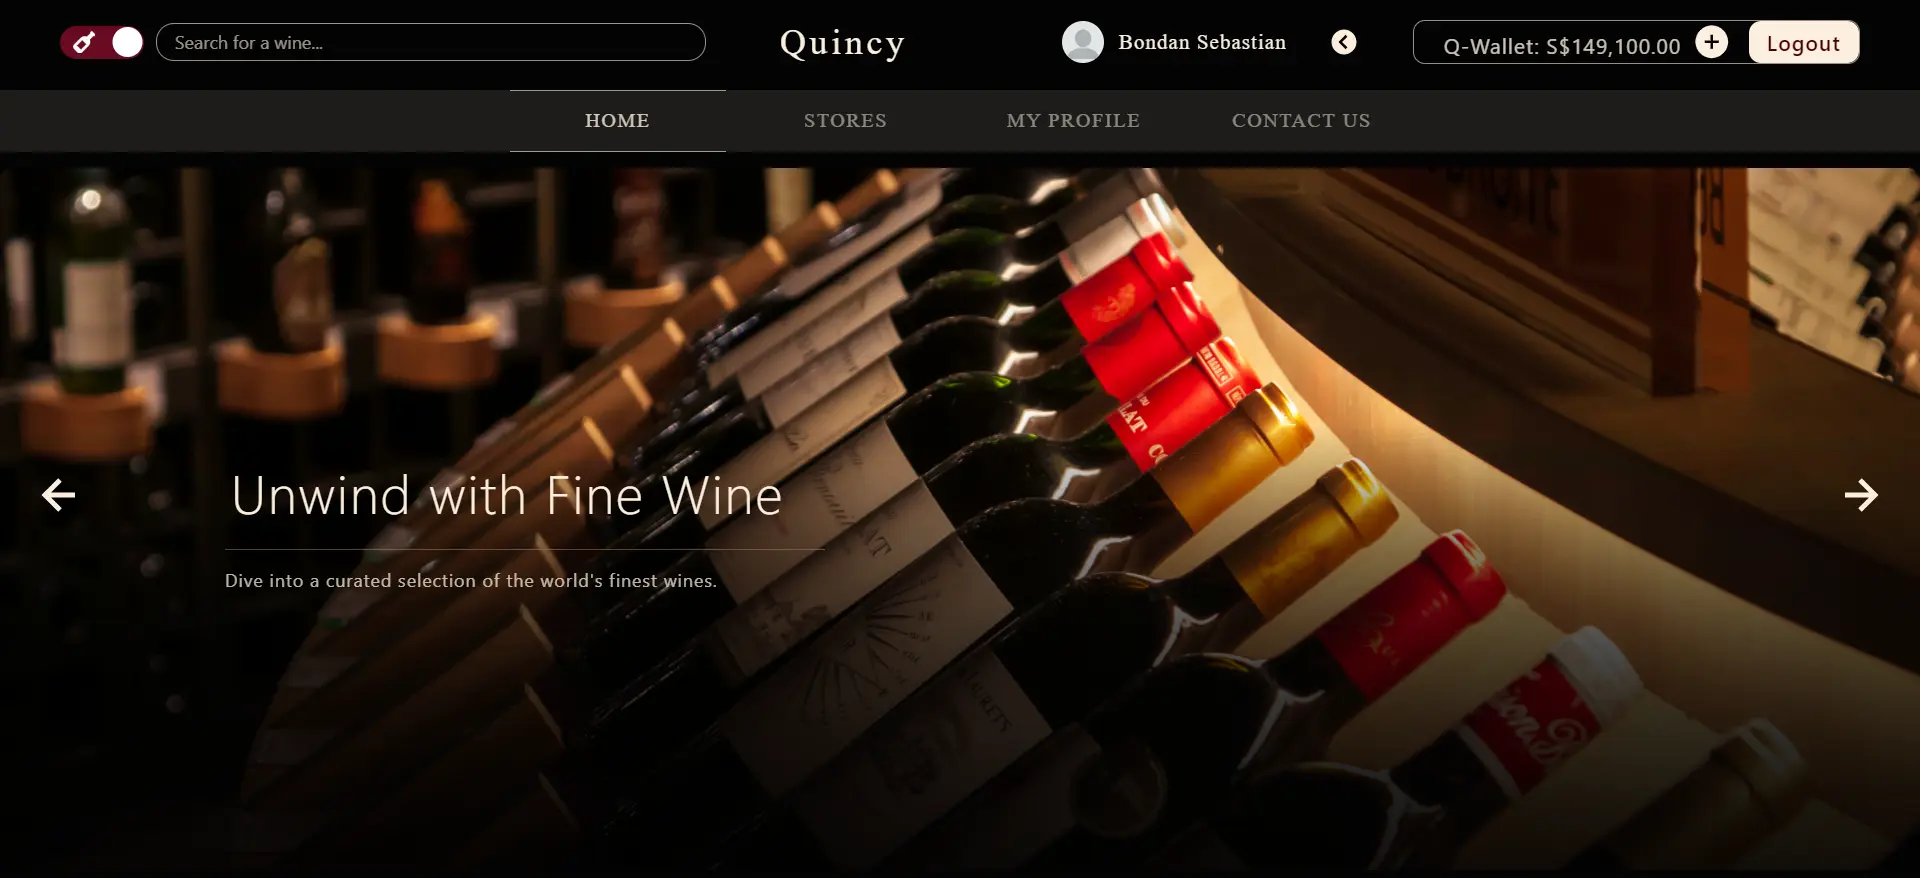Screen dimensions: 1920x878
Task: Click the wine bottle icon on the switch
Action: (x=84, y=42)
